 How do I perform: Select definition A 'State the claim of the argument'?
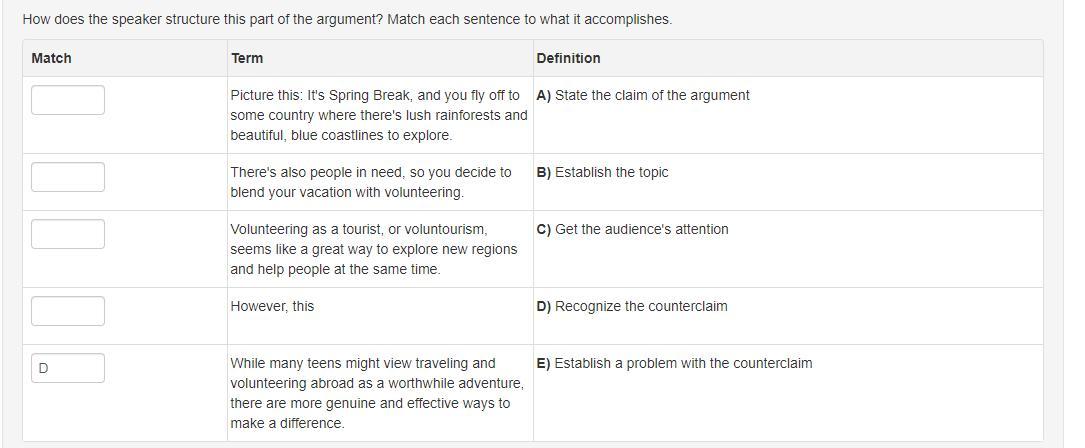tap(643, 95)
